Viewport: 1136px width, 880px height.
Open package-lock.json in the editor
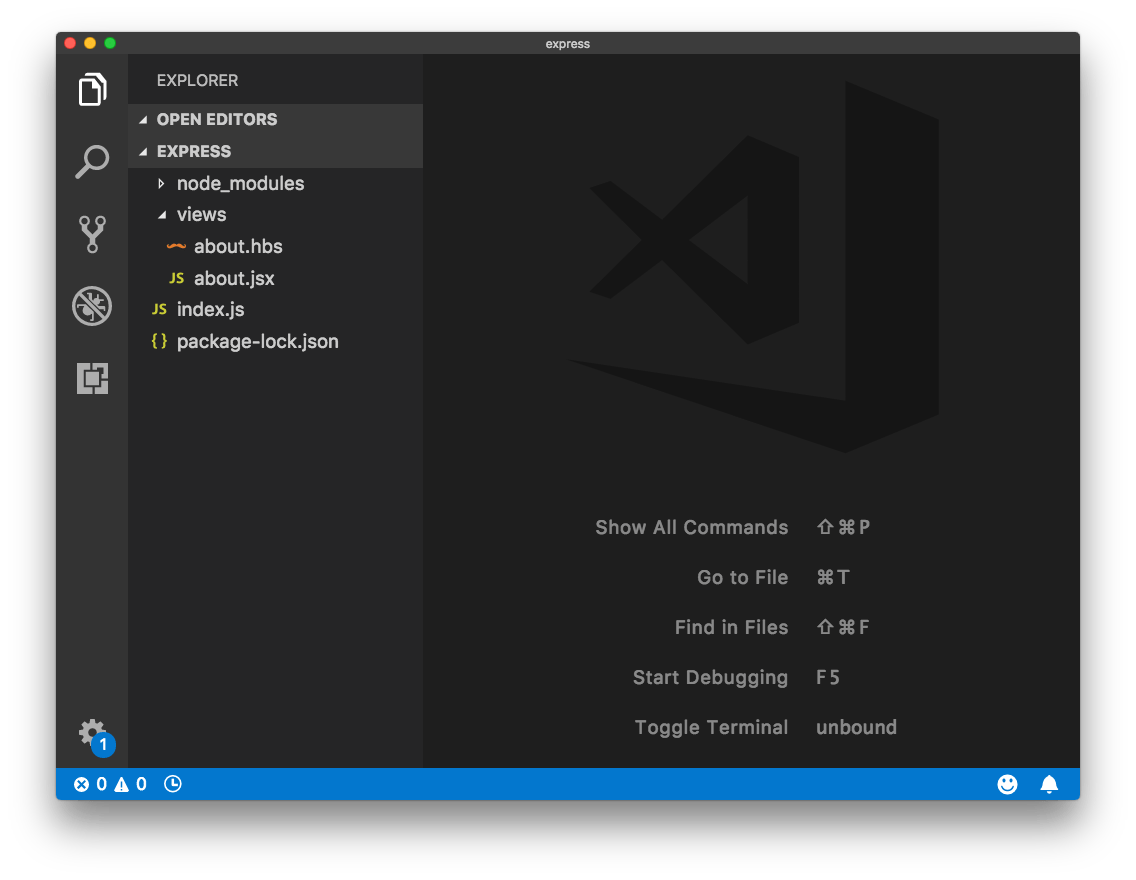[258, 341]
